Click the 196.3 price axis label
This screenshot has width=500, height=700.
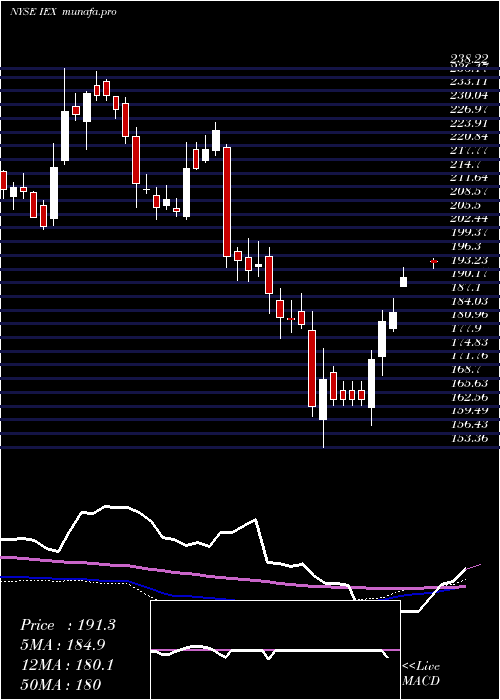[465, 246]
